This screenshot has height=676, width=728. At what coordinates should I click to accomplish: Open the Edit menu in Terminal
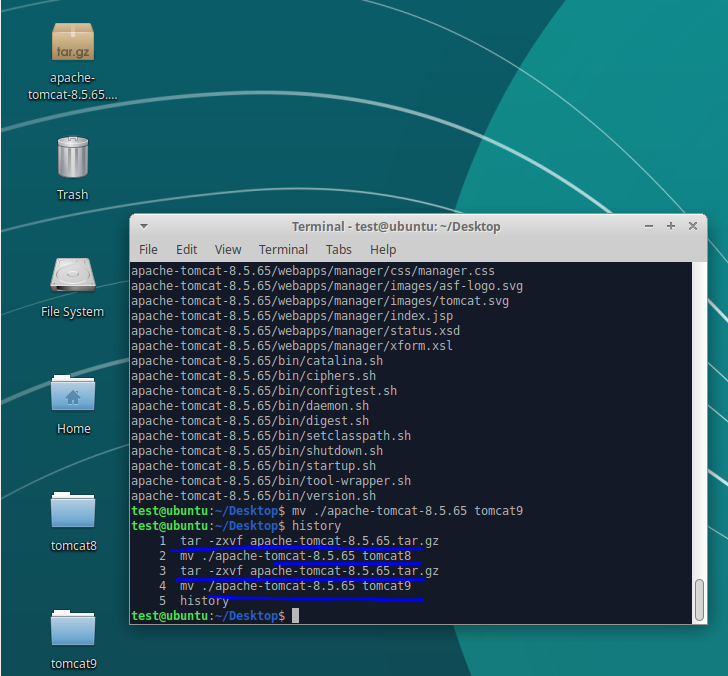pyautogui.click(x=187, y=250)
